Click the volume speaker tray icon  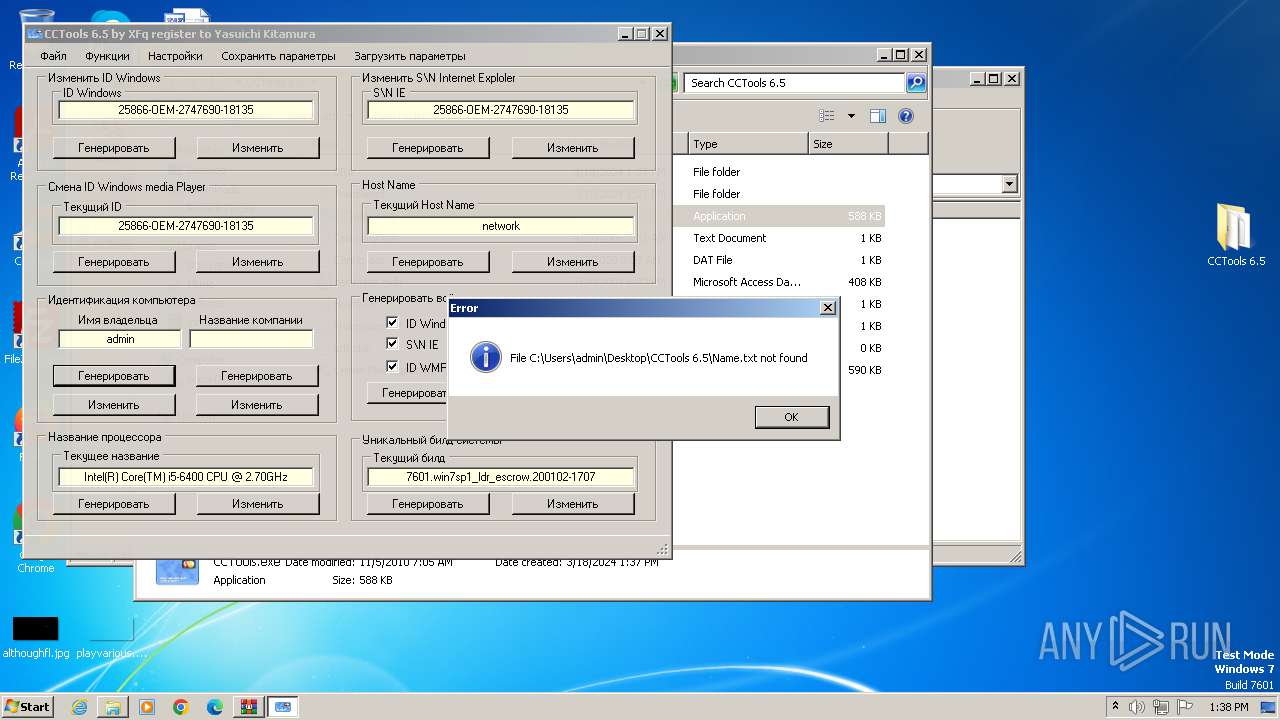pos(1137,707)
